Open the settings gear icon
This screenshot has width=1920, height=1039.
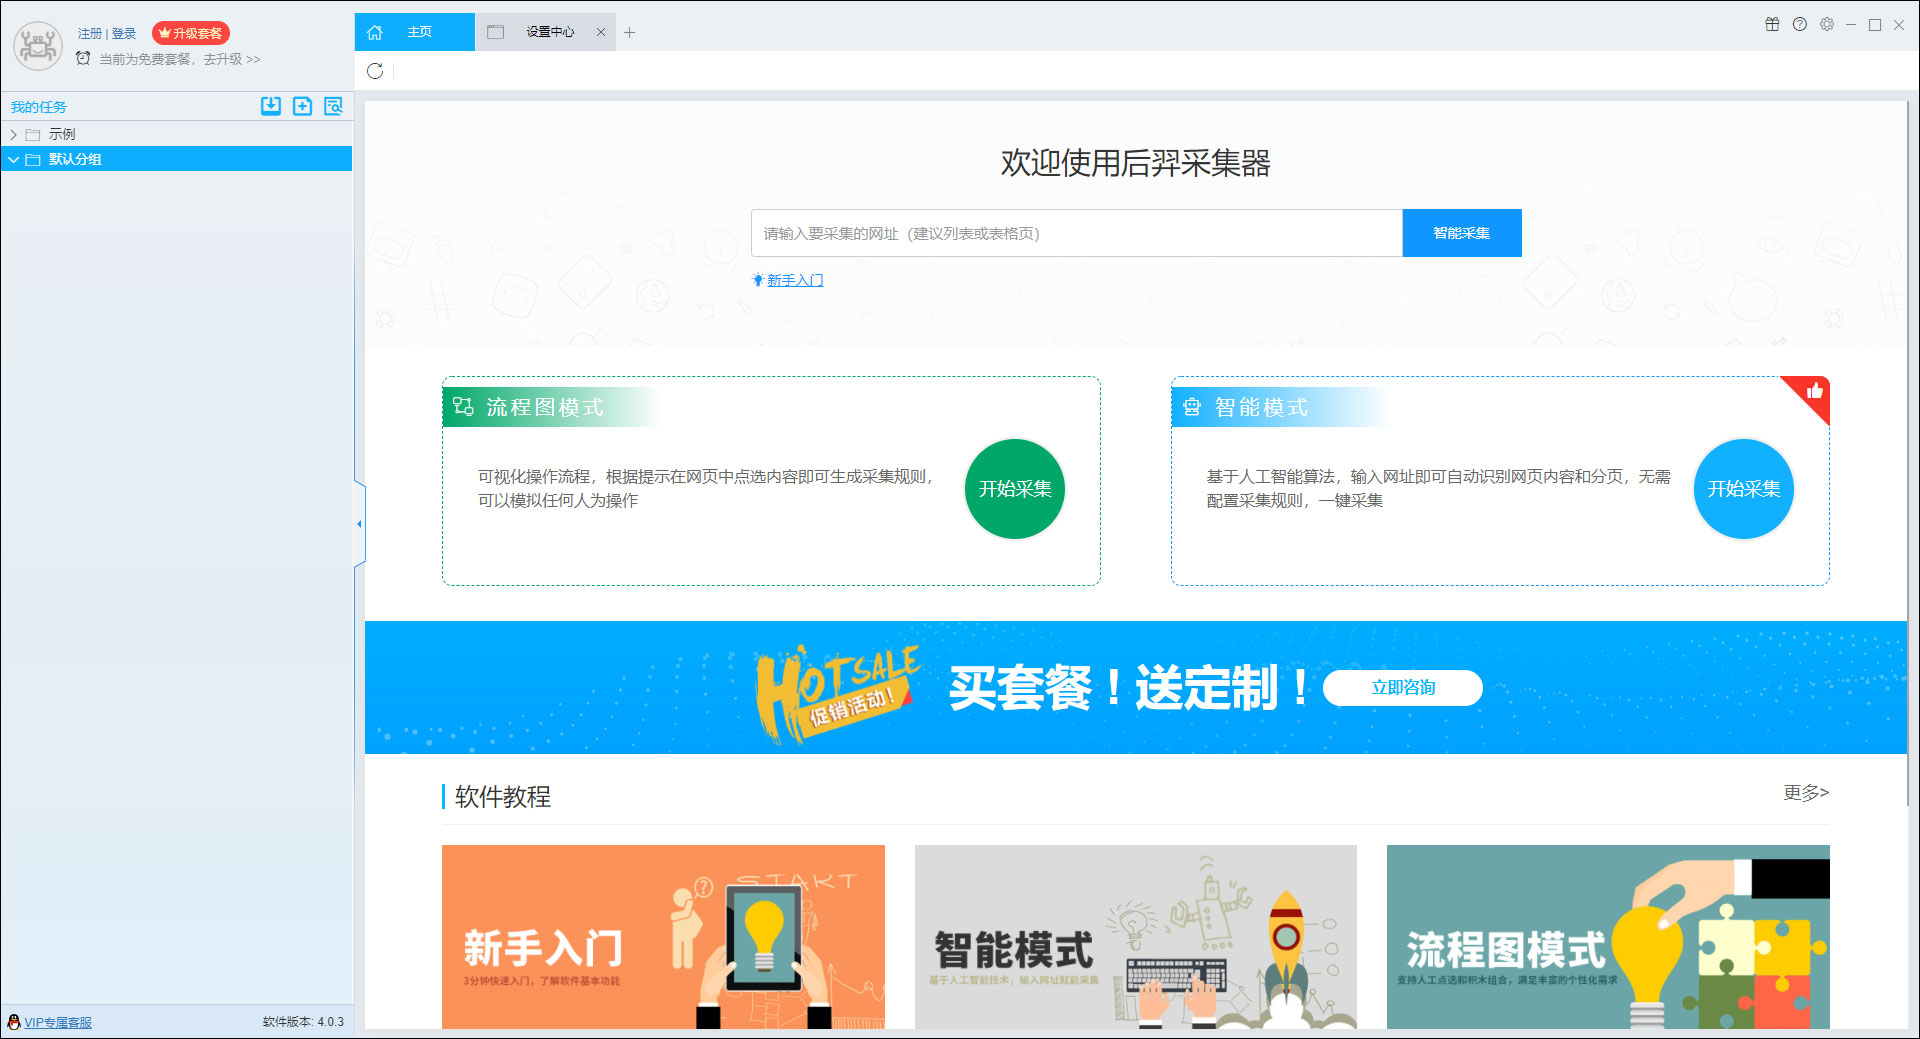point(1827,24)
